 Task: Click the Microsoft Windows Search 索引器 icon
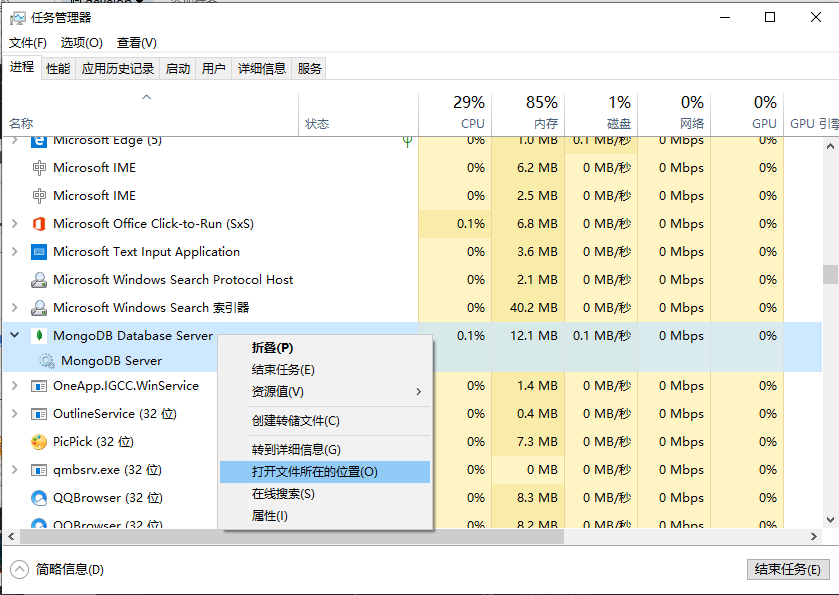click(39, 308)
